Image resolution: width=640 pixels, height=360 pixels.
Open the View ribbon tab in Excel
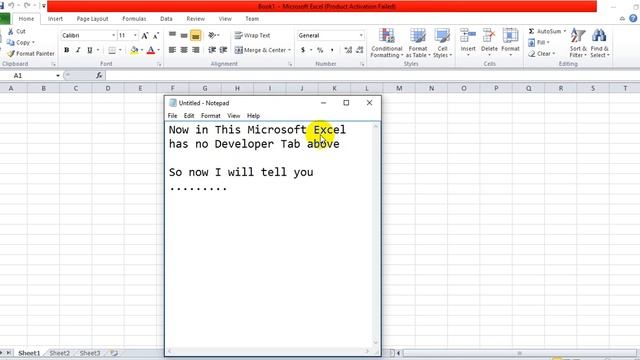point(225,19)
